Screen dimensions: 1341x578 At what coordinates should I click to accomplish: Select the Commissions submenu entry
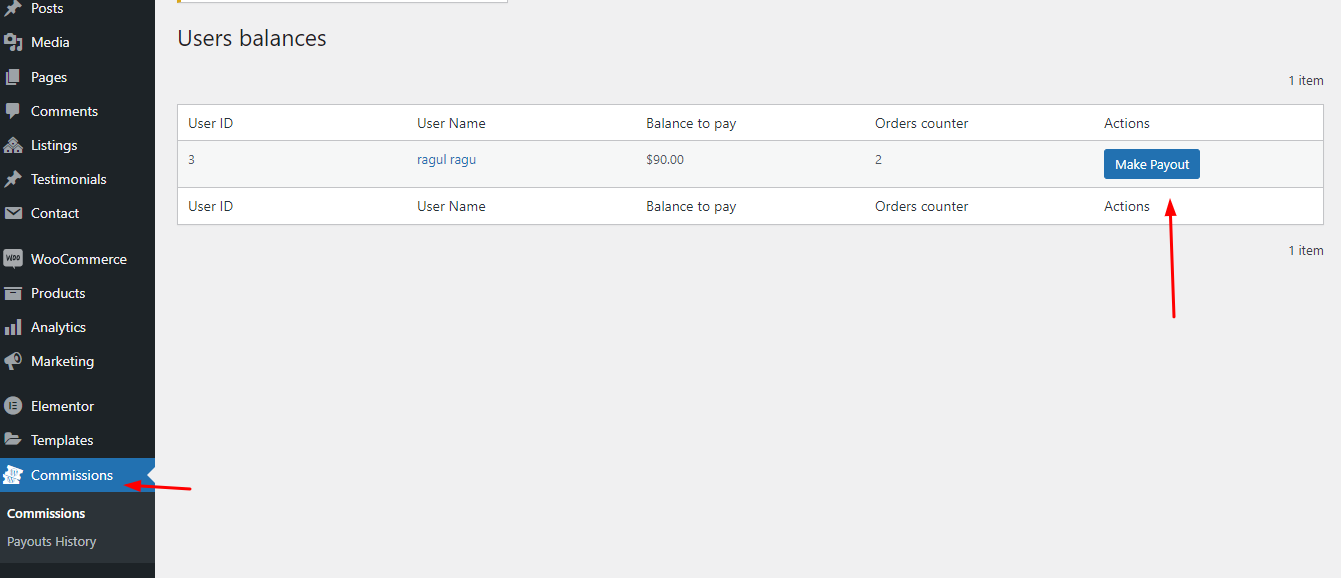(46, 513)
